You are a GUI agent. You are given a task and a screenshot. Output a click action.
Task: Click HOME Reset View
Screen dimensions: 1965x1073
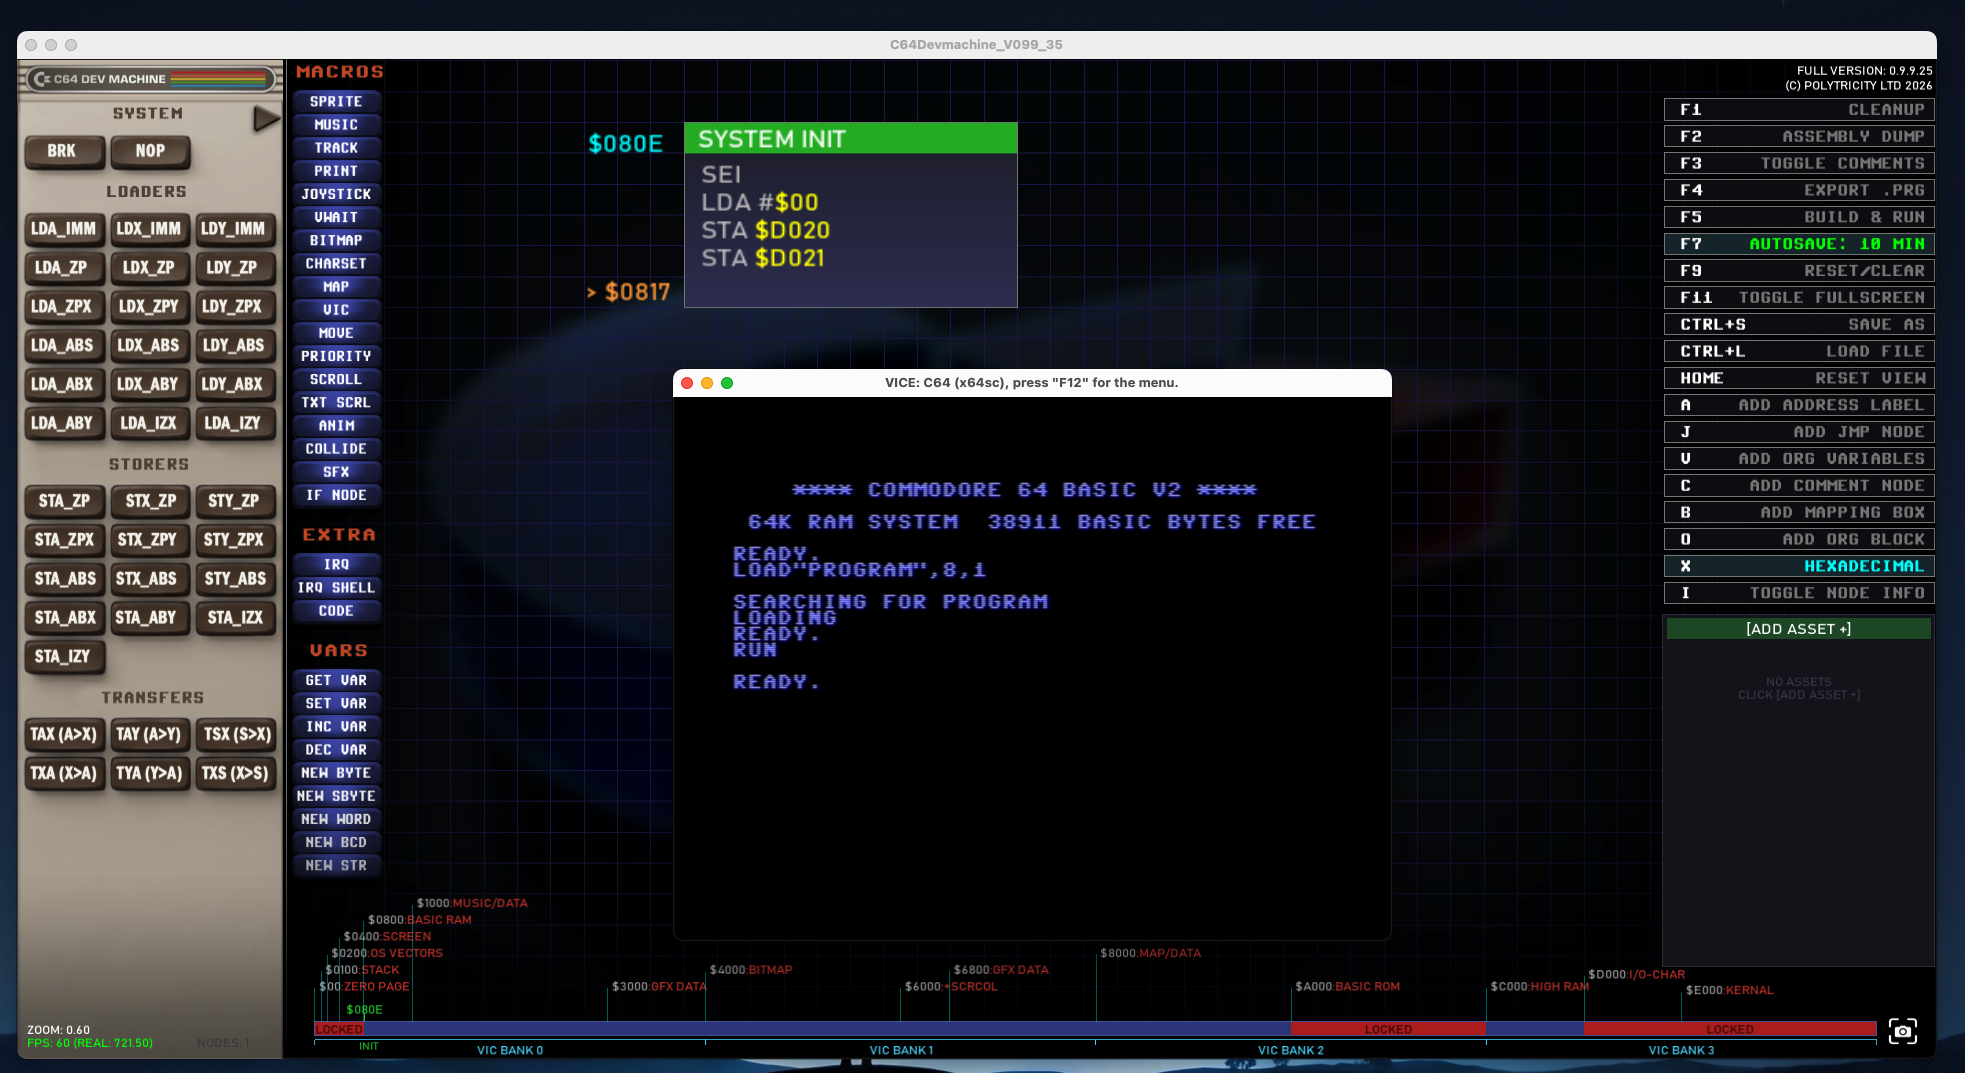(x=1799, y=378)
